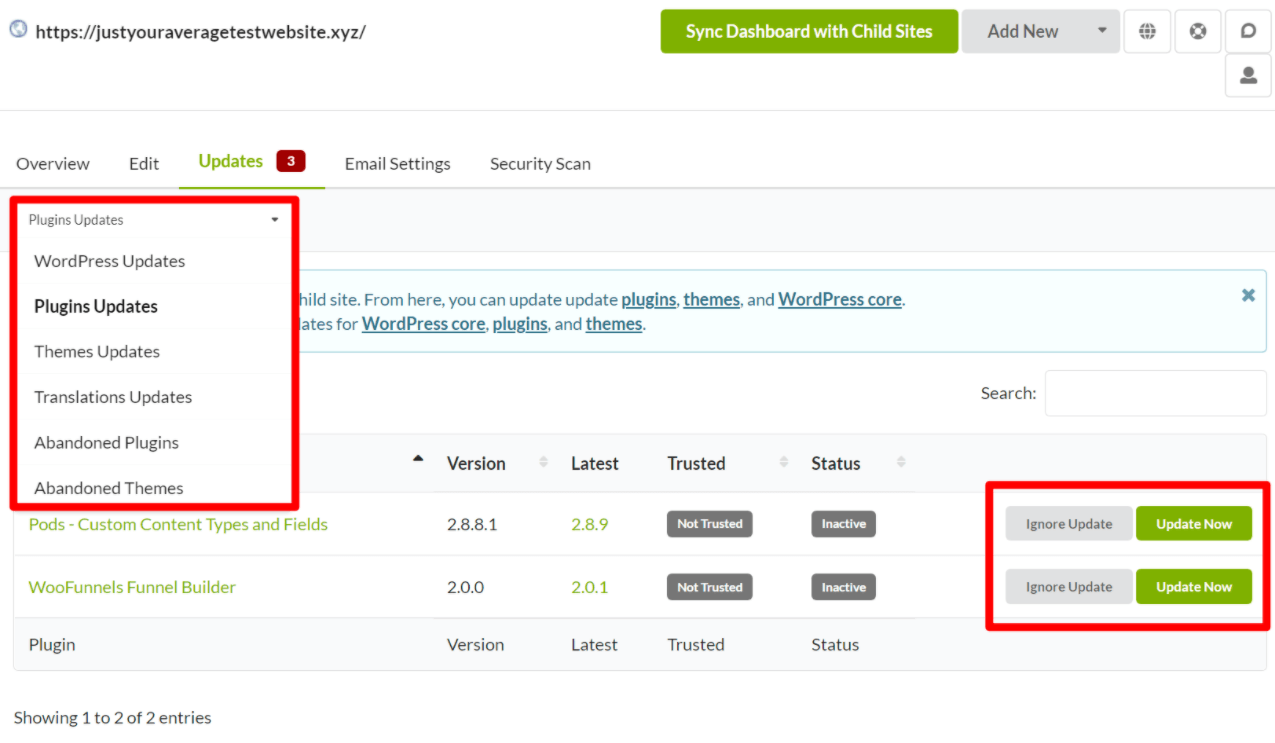The width and height of the screenshot is (1275, 743).
Task: Open the WooFunnels Funnel Builder link
Action: tap(132, 587)
